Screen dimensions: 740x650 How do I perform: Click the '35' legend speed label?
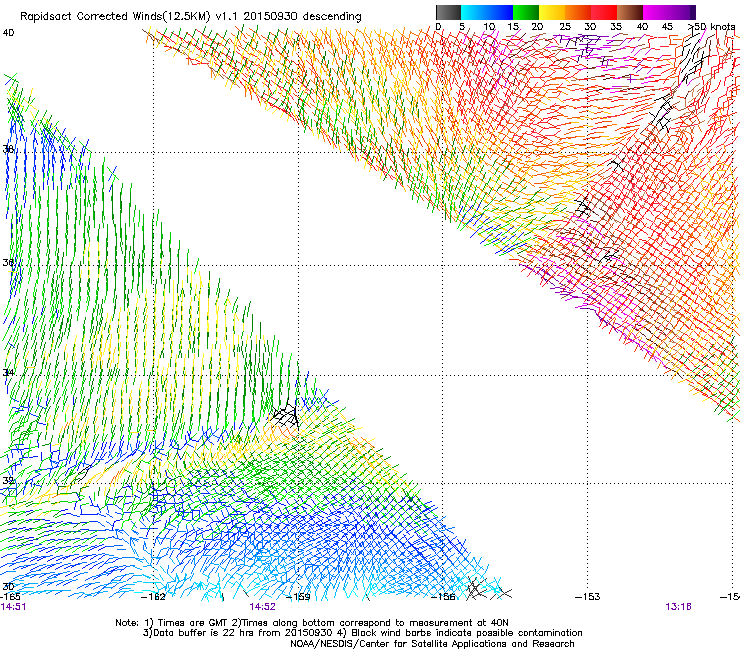(x=616, y=27)
